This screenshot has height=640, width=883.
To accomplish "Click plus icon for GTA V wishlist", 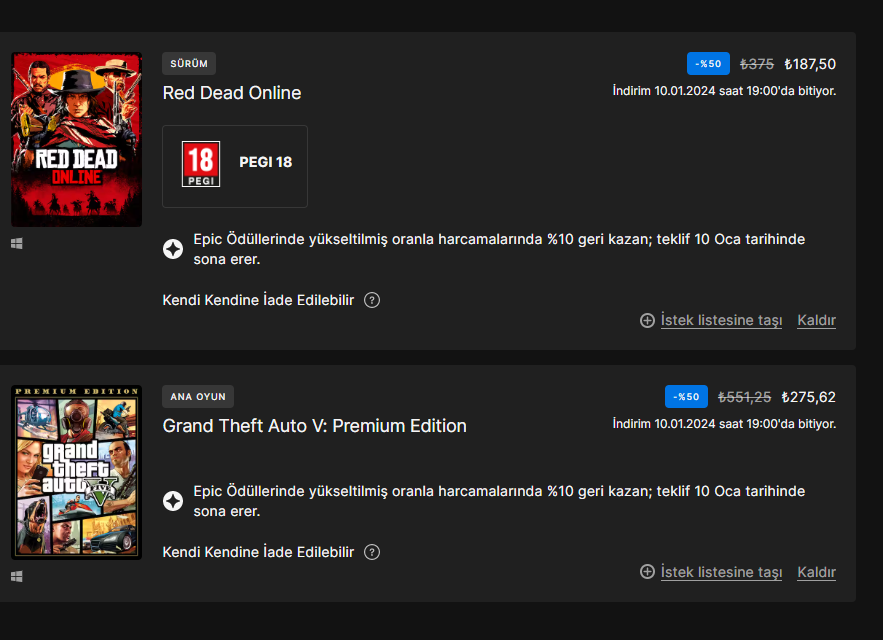I will [647, 573].
